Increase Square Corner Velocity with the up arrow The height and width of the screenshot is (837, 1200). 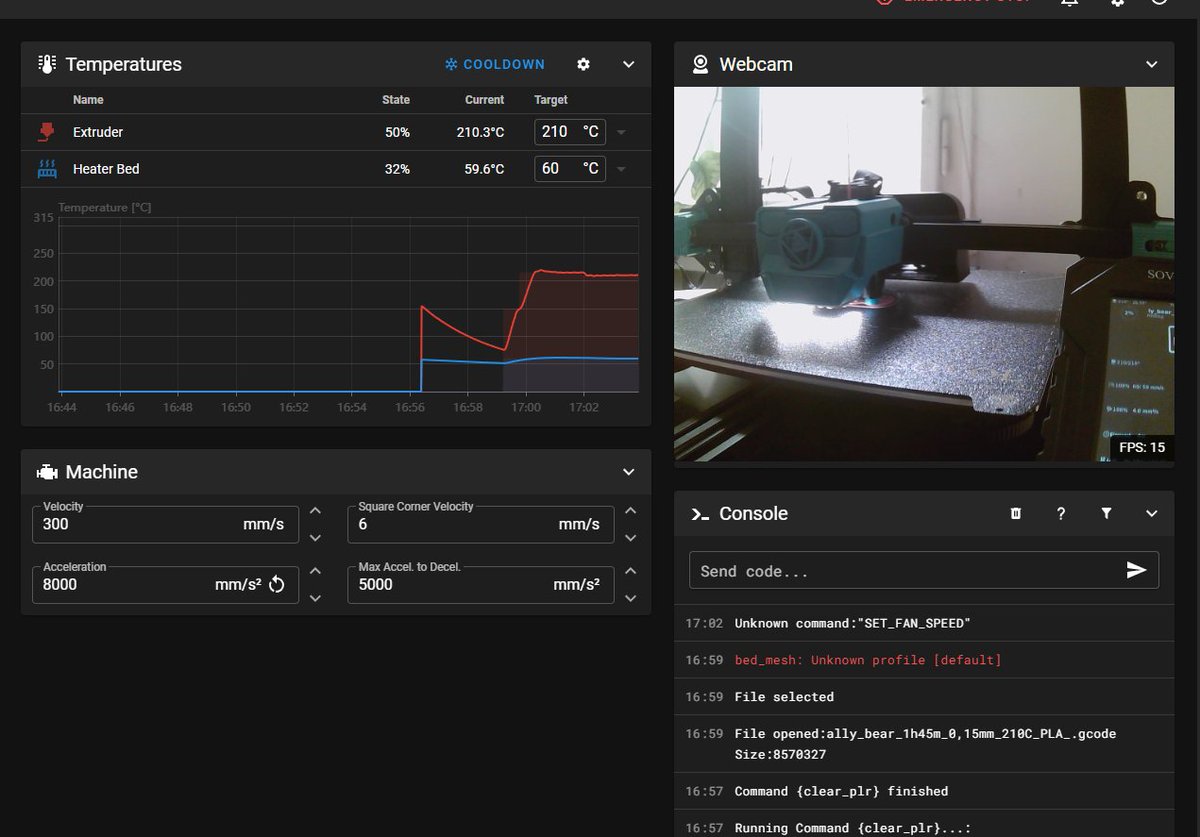pyautogui.click(x=630, y=510)
